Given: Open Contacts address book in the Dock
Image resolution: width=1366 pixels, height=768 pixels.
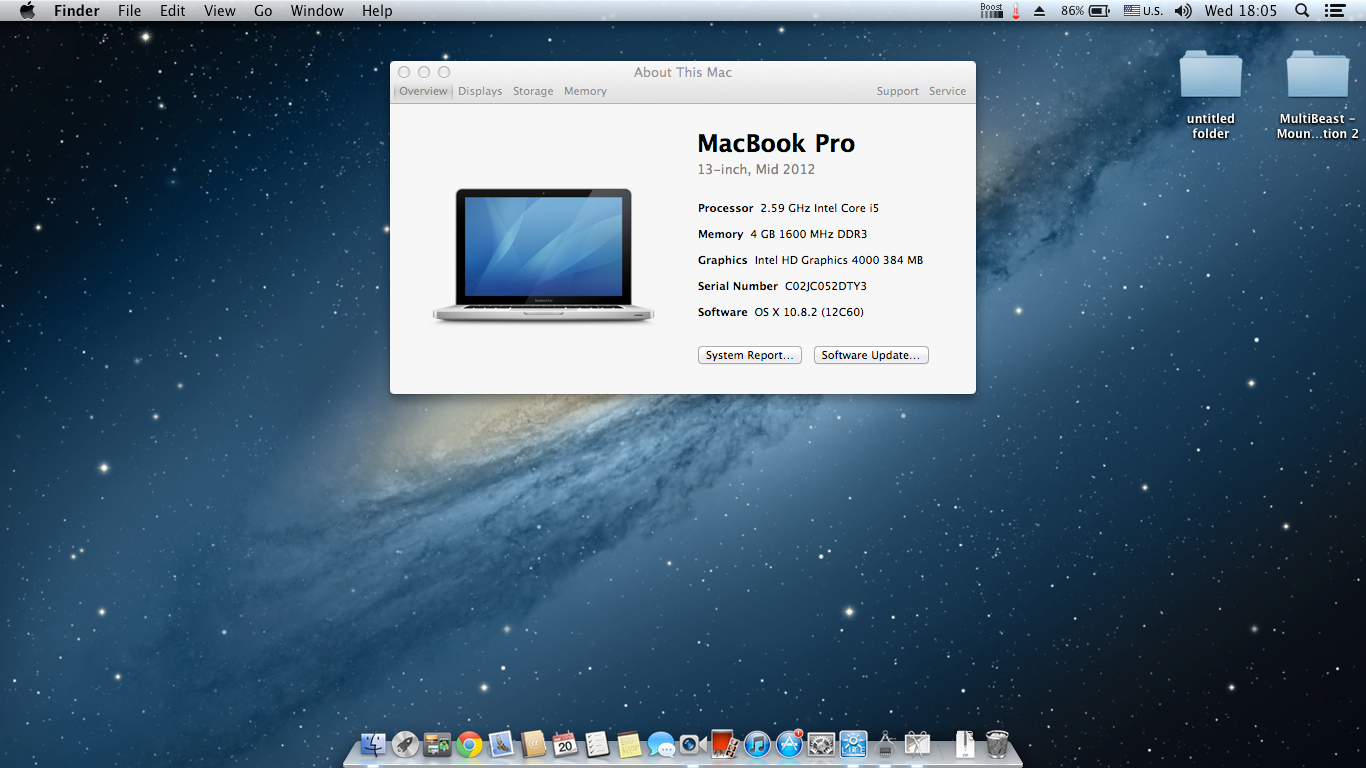Looking at the screenshot, I should tap(533, 744).
